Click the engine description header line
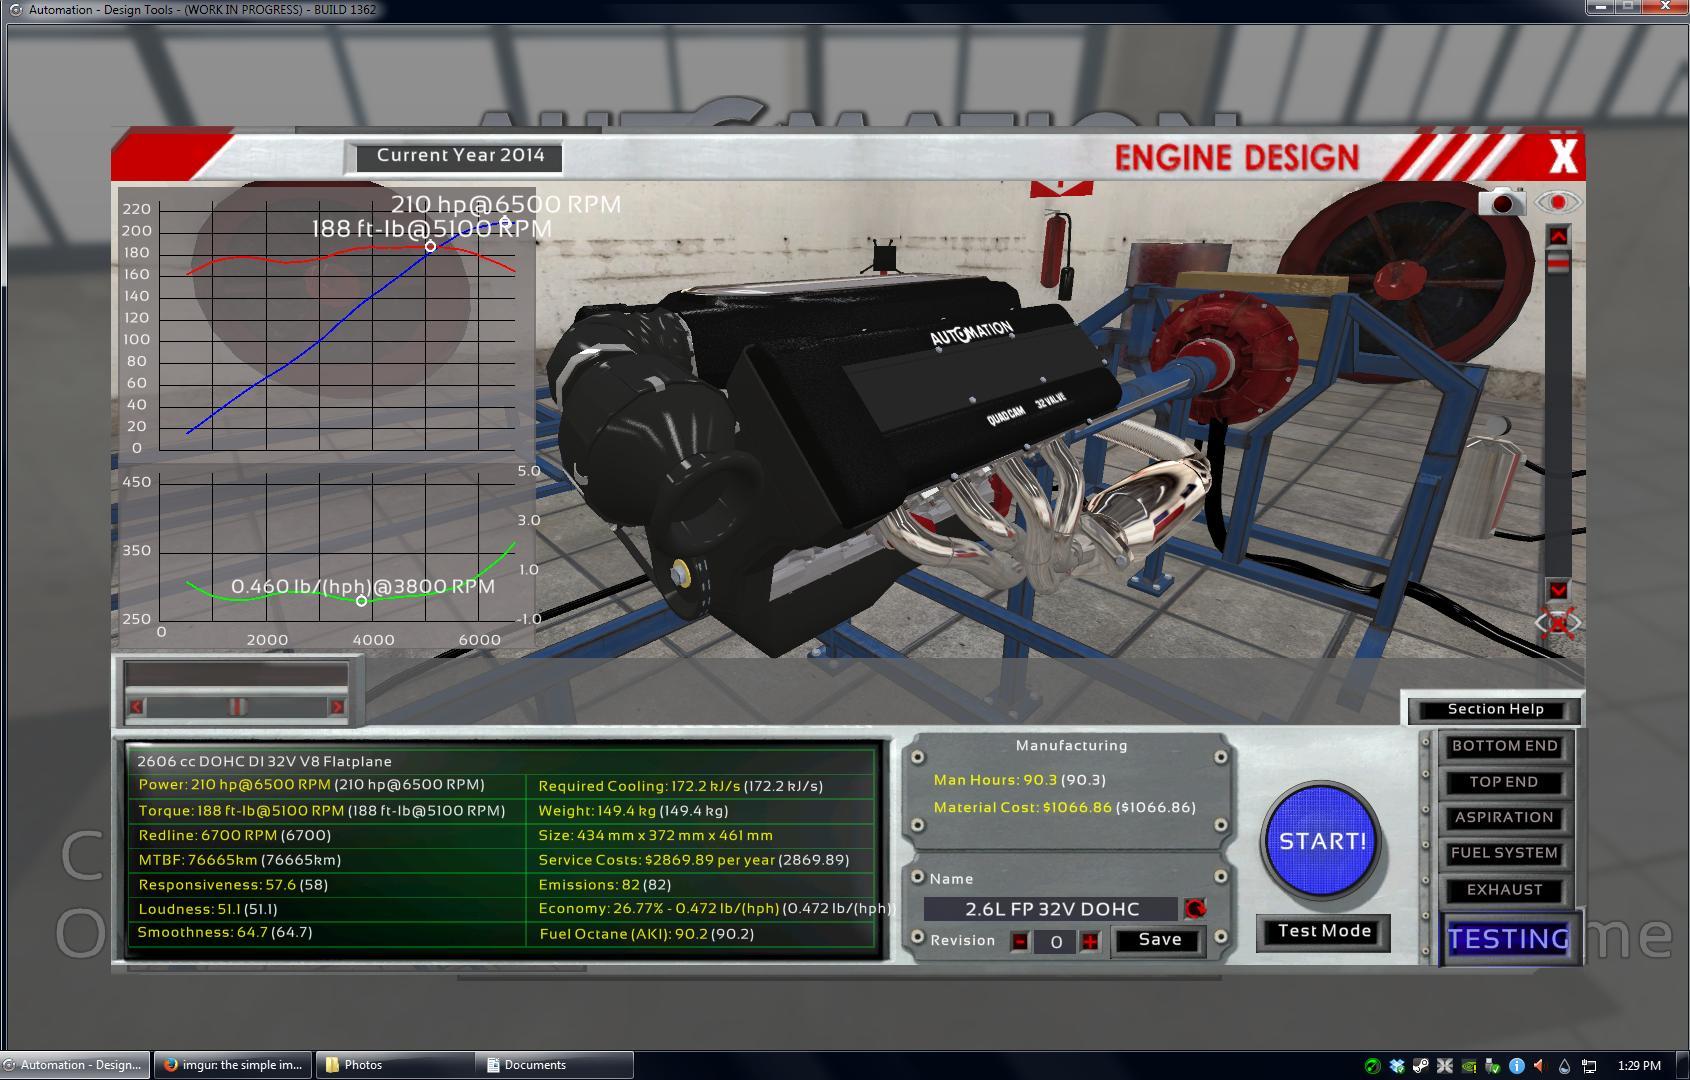 264,761
